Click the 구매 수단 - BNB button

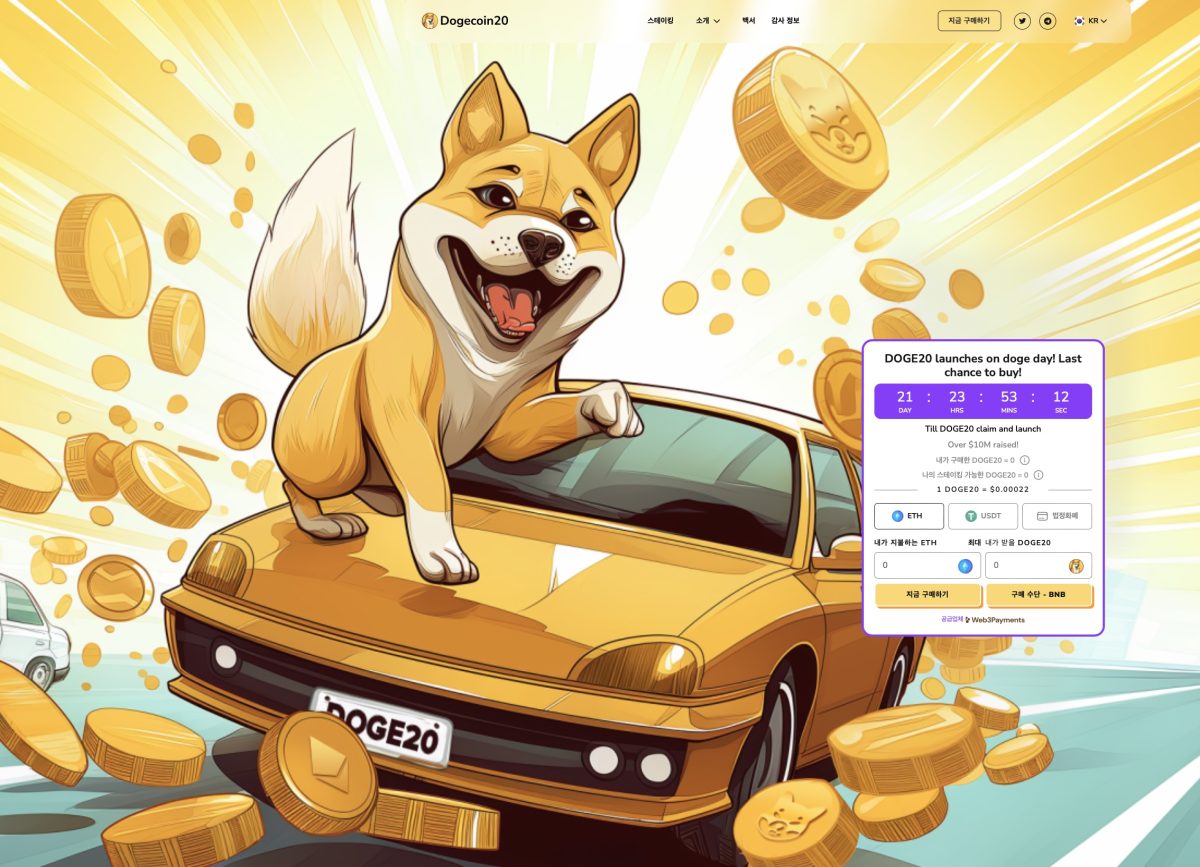tap(1038, 595)
